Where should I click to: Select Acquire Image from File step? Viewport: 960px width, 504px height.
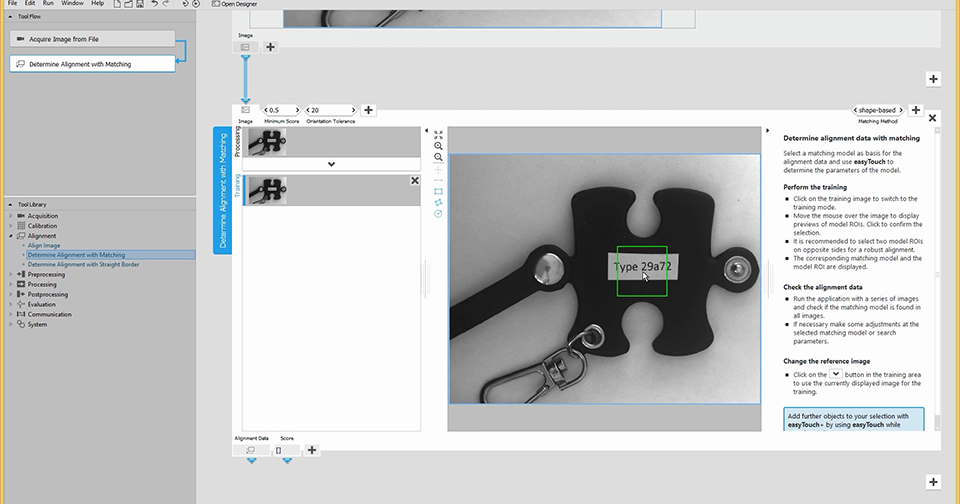(x=92, y=39)
